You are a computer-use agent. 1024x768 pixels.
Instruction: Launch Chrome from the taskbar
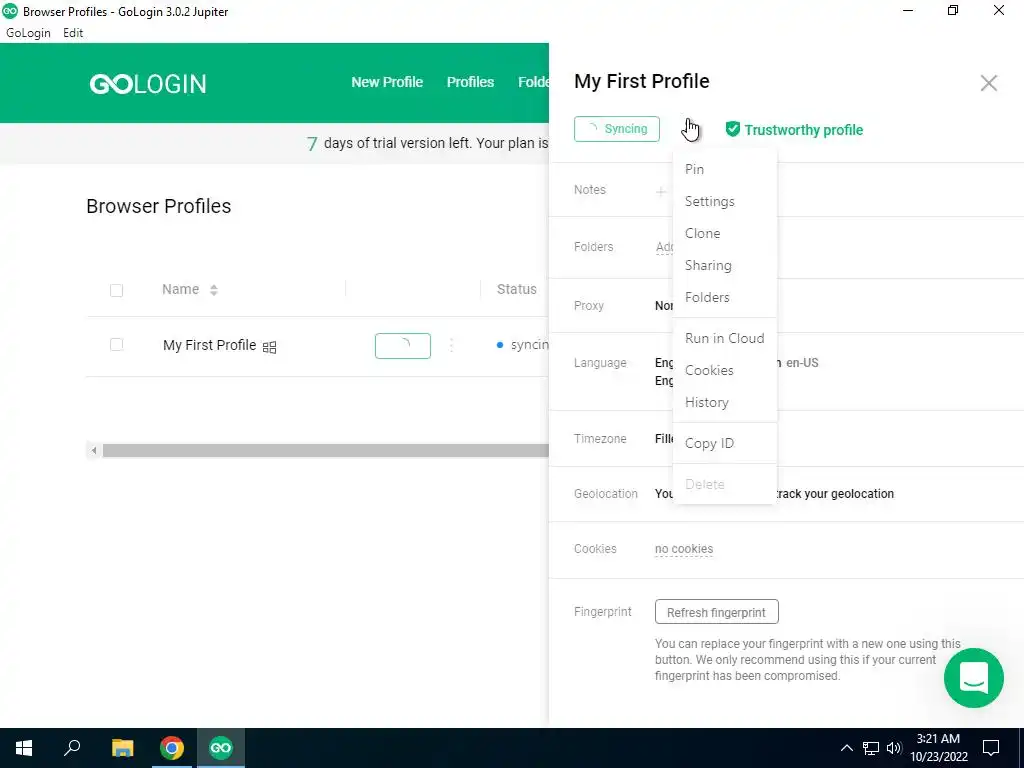[172, 748]
